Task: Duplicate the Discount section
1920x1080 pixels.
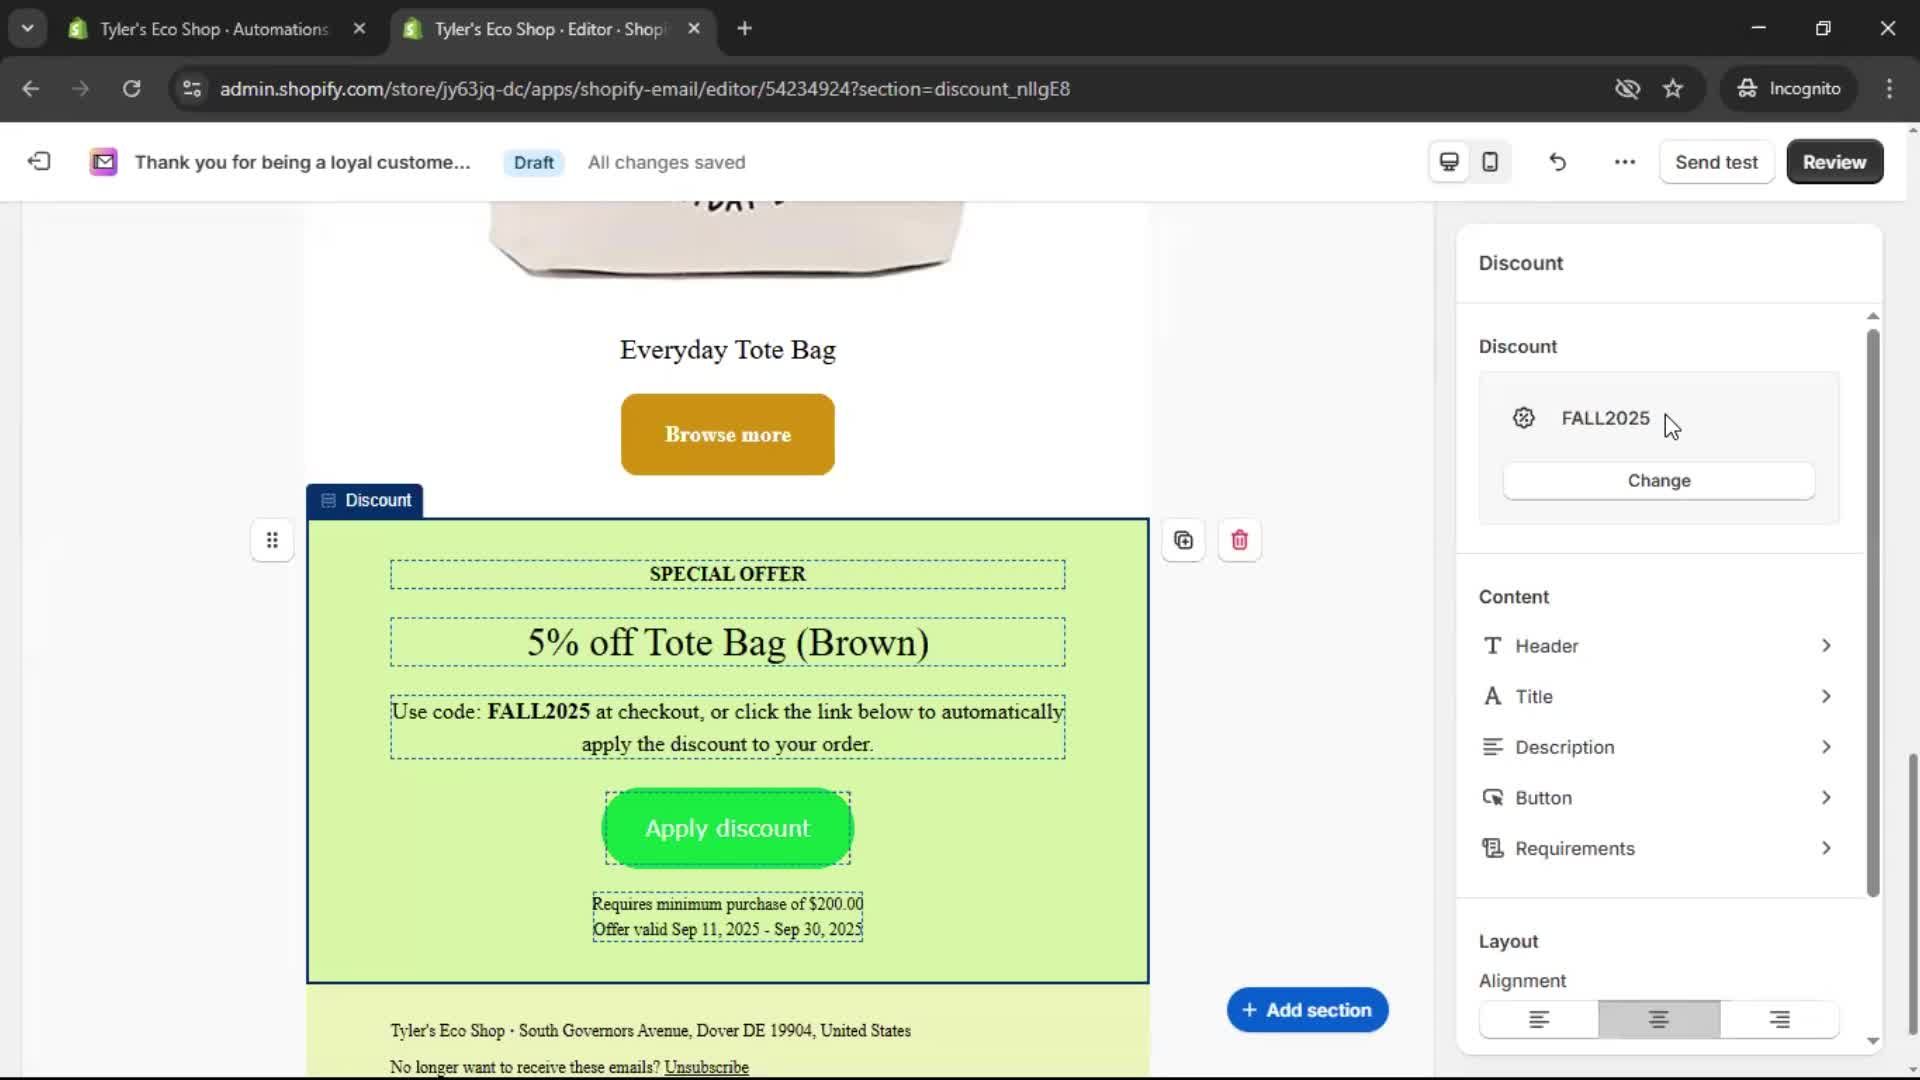Action: pyautogui.click(x=1183, y=540)
